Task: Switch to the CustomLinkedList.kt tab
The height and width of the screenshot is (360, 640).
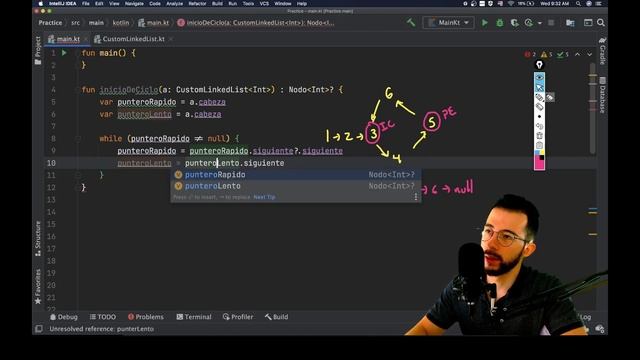Action: point(133,39)
